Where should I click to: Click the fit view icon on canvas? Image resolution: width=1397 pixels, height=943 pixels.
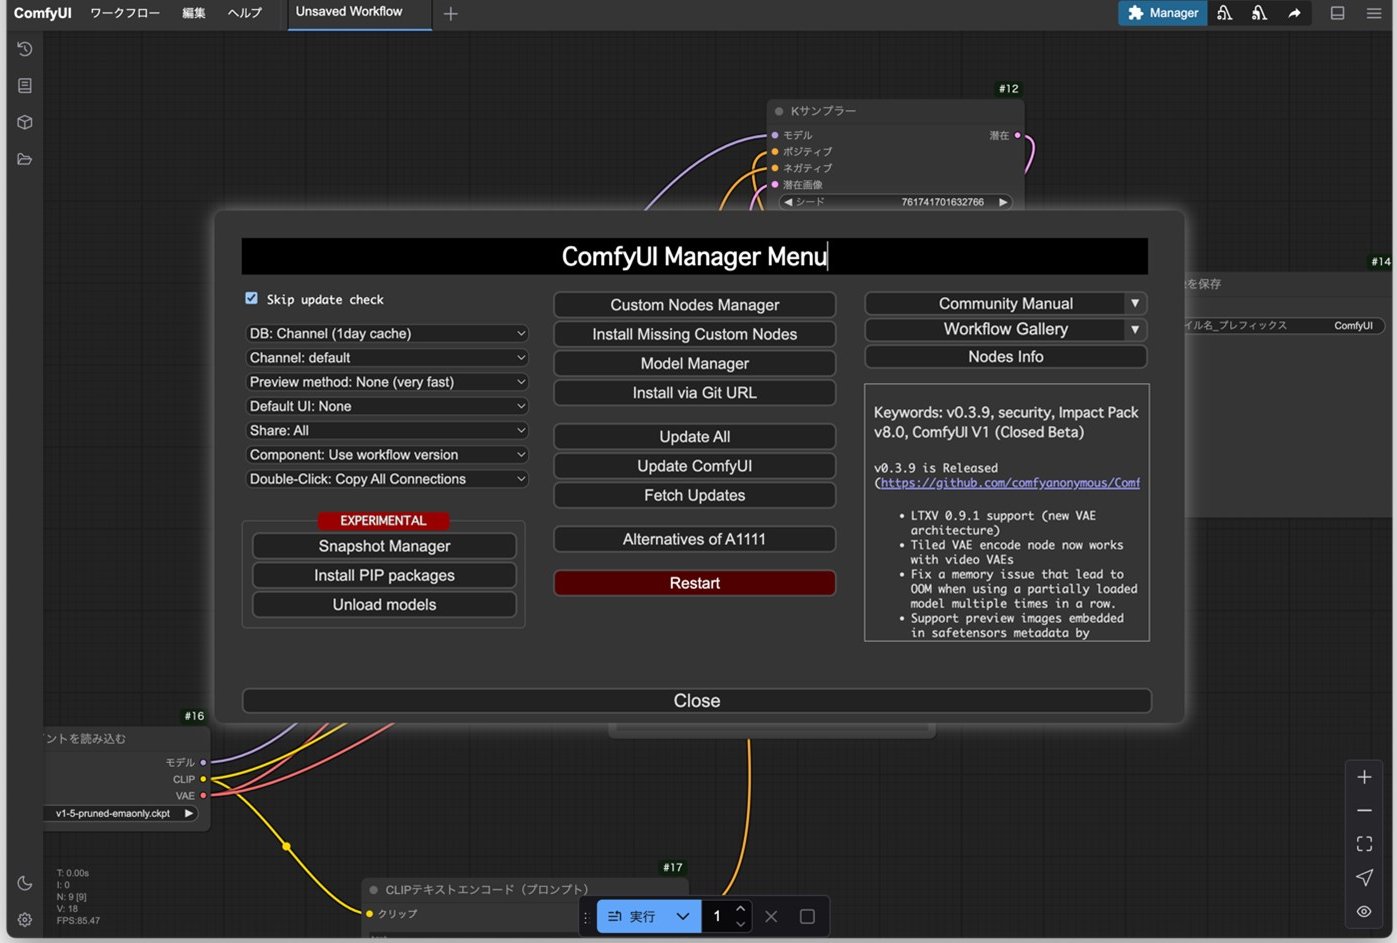(1364, 844)
